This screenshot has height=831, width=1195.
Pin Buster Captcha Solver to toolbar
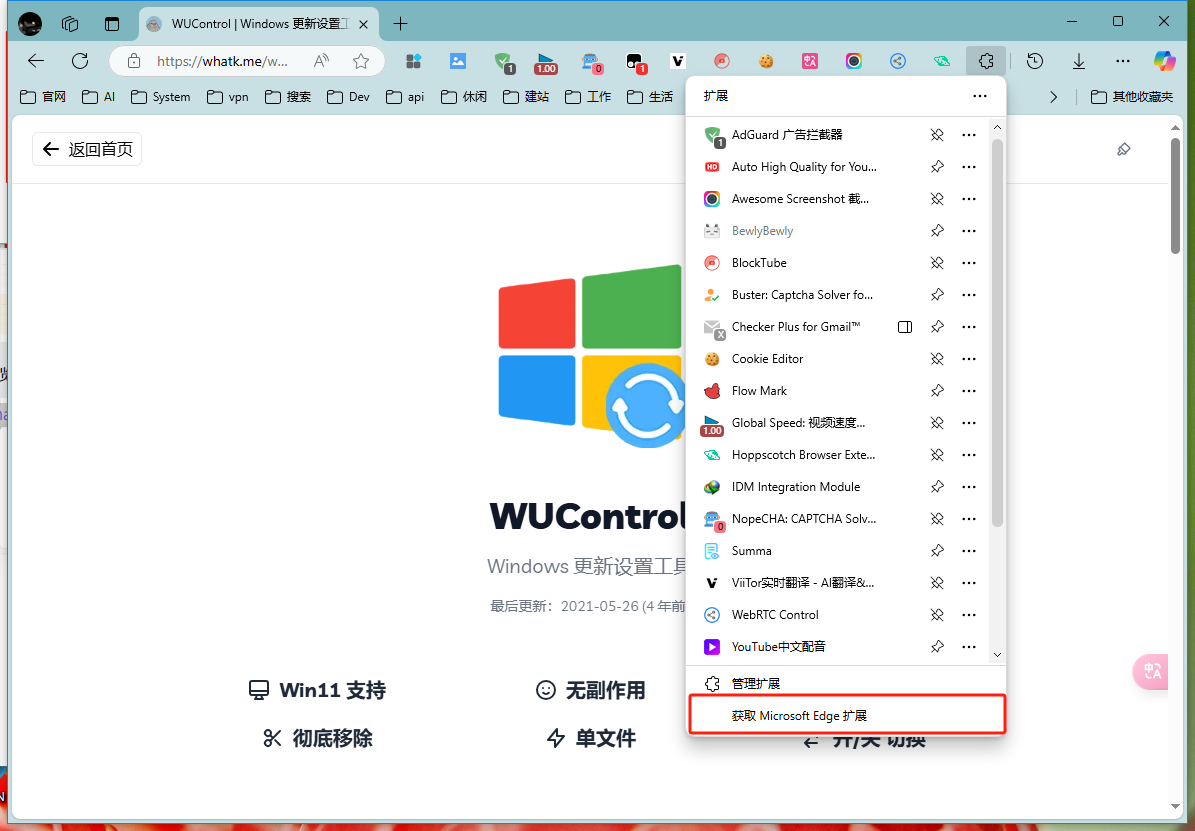click(937, 295)
